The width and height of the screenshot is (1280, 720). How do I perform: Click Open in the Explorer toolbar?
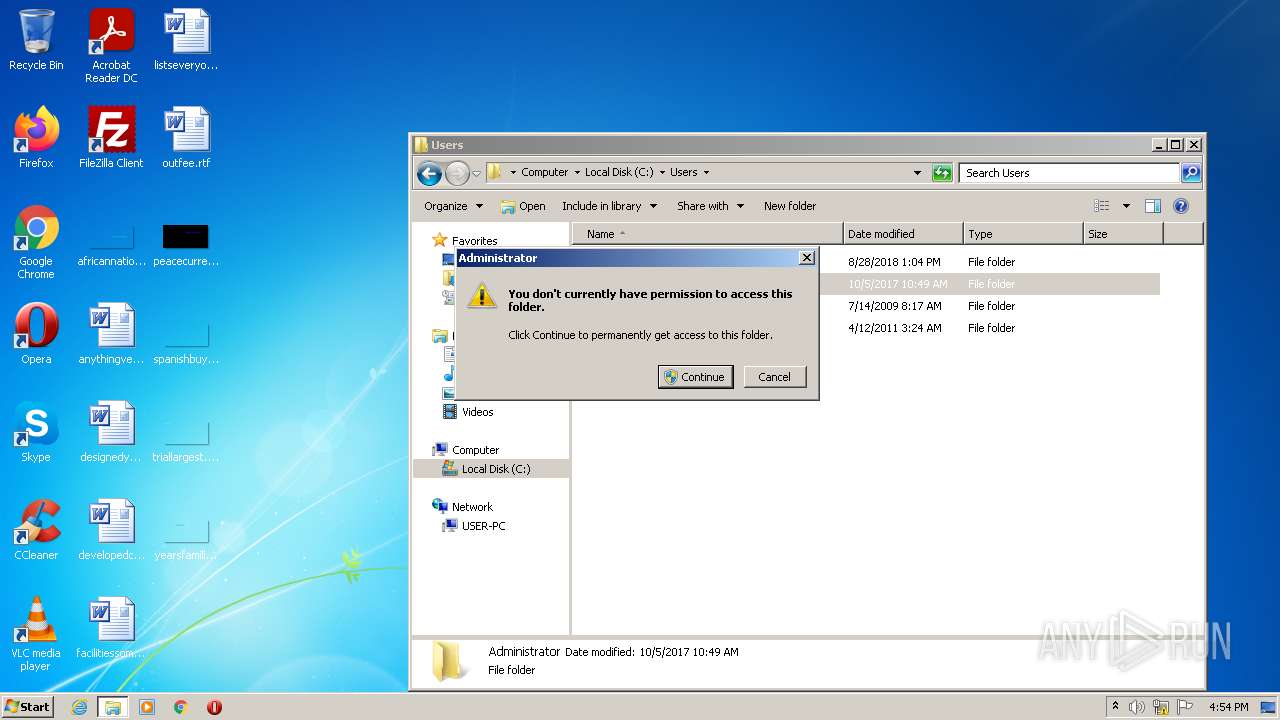click(x=523, y=206)
